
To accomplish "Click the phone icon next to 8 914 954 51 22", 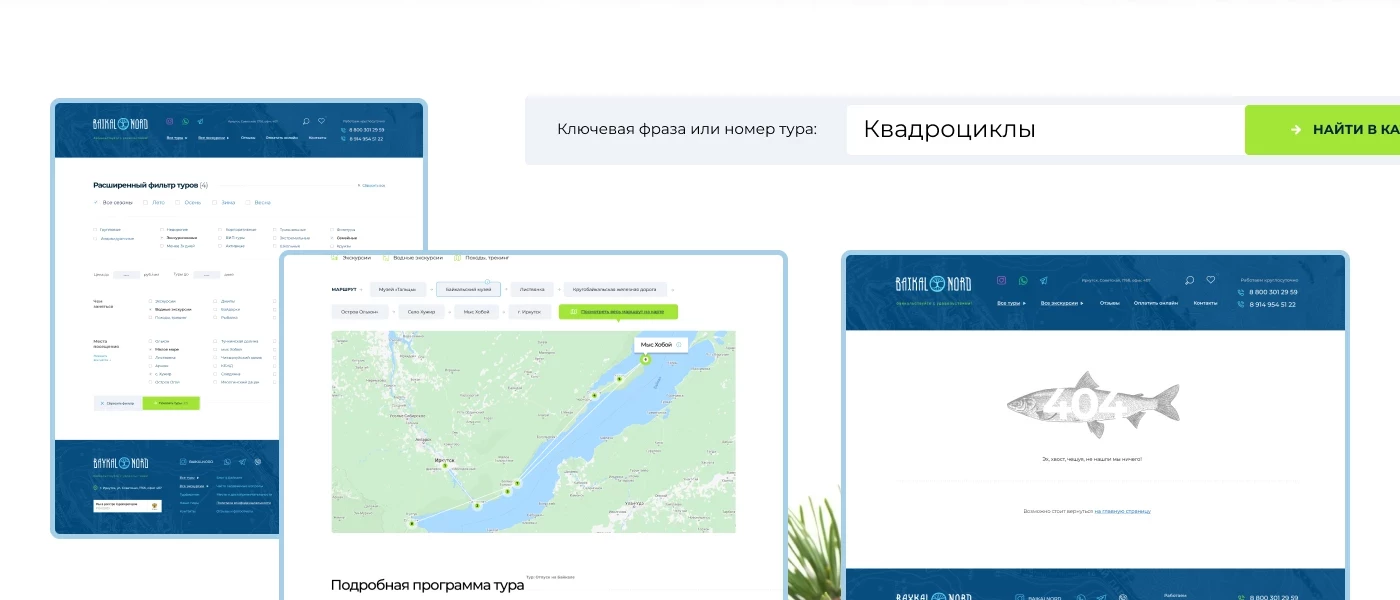I will pyautogui.click(x=1240, y=305).
